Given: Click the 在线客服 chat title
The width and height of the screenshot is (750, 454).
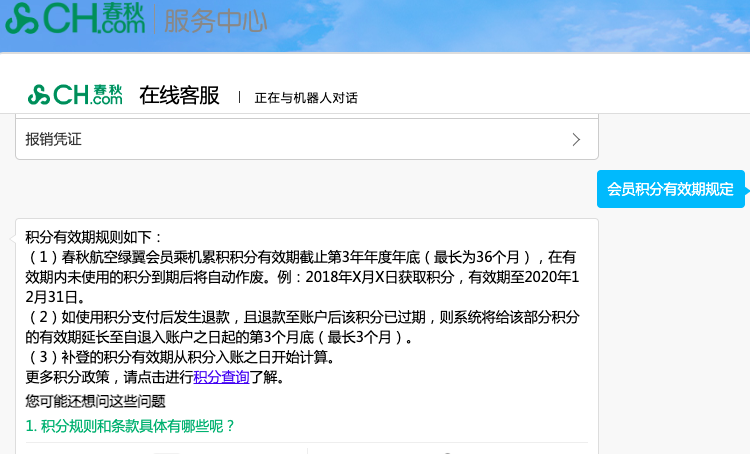Looking at the screenshot, I should click(179, 96).
